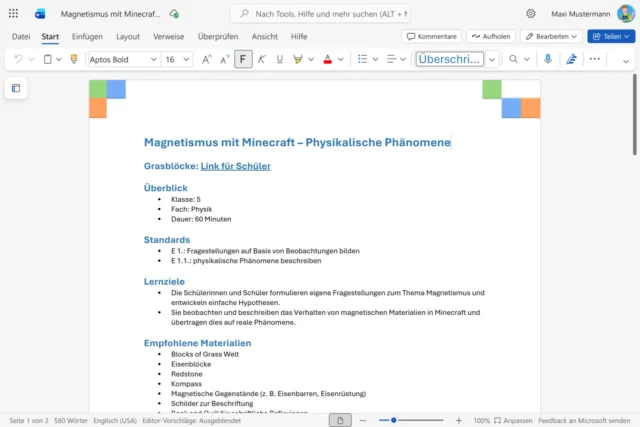Click the paragraph alignment icon
This screenshot has height=427, width=640.
391,60
